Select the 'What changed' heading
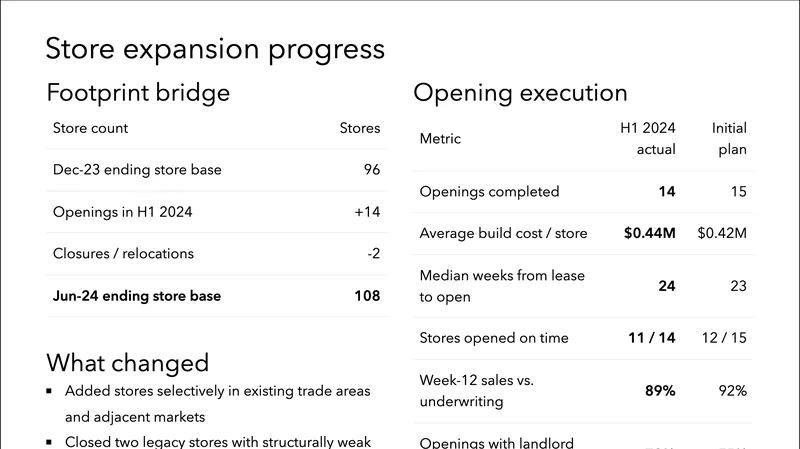The image size is (800, 449). [127, 362]
